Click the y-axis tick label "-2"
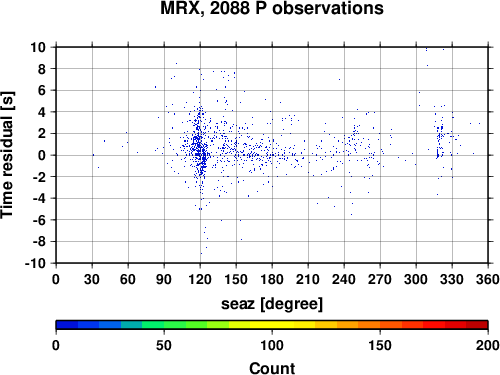This screenshot has height=375, width=500. [39, 177]
